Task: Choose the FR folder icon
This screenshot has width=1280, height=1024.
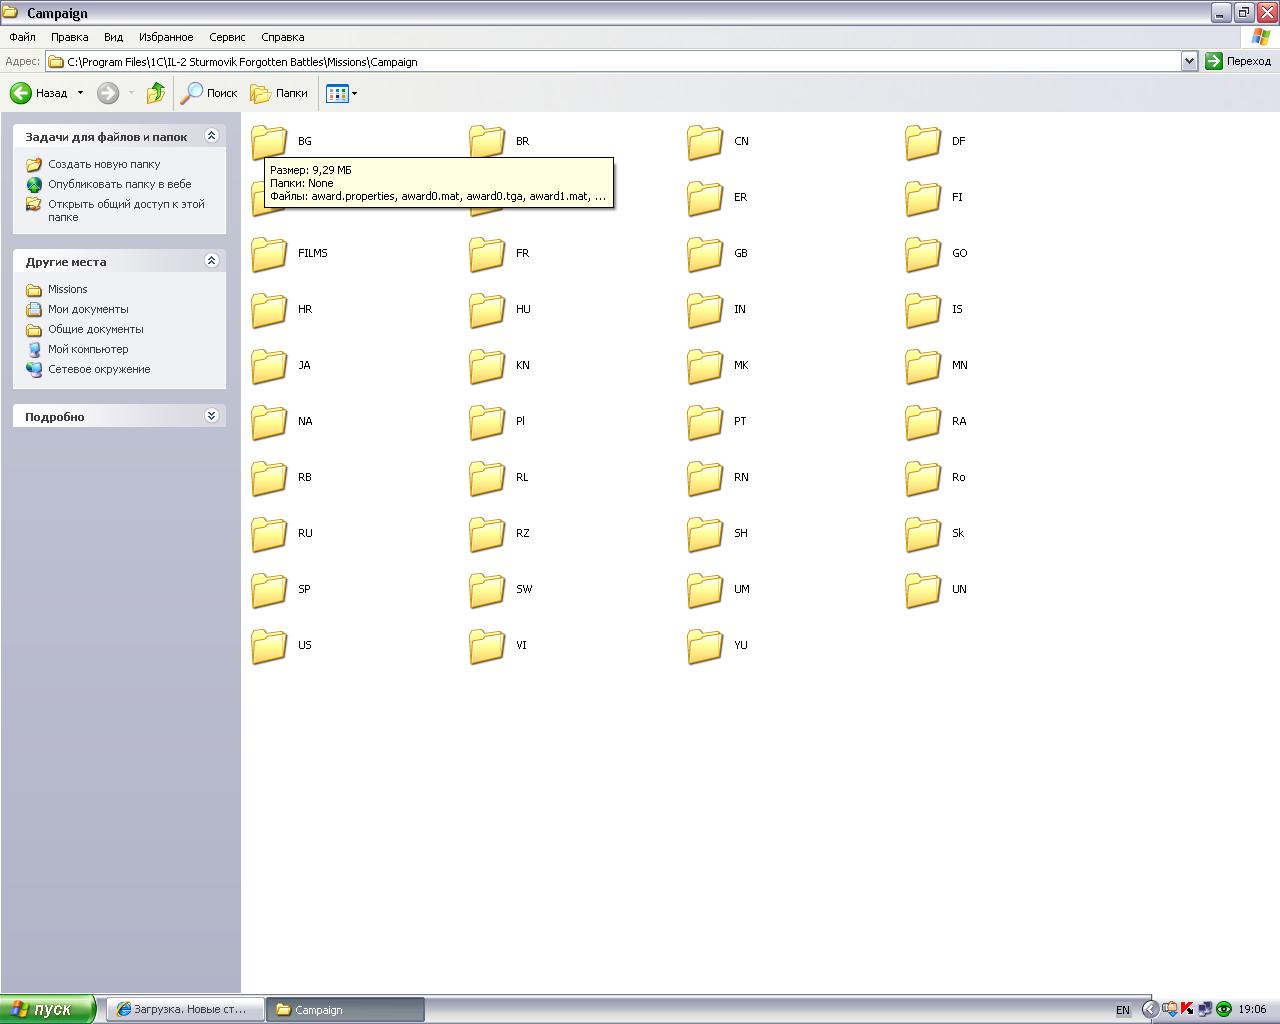Action: click(487, 254)
